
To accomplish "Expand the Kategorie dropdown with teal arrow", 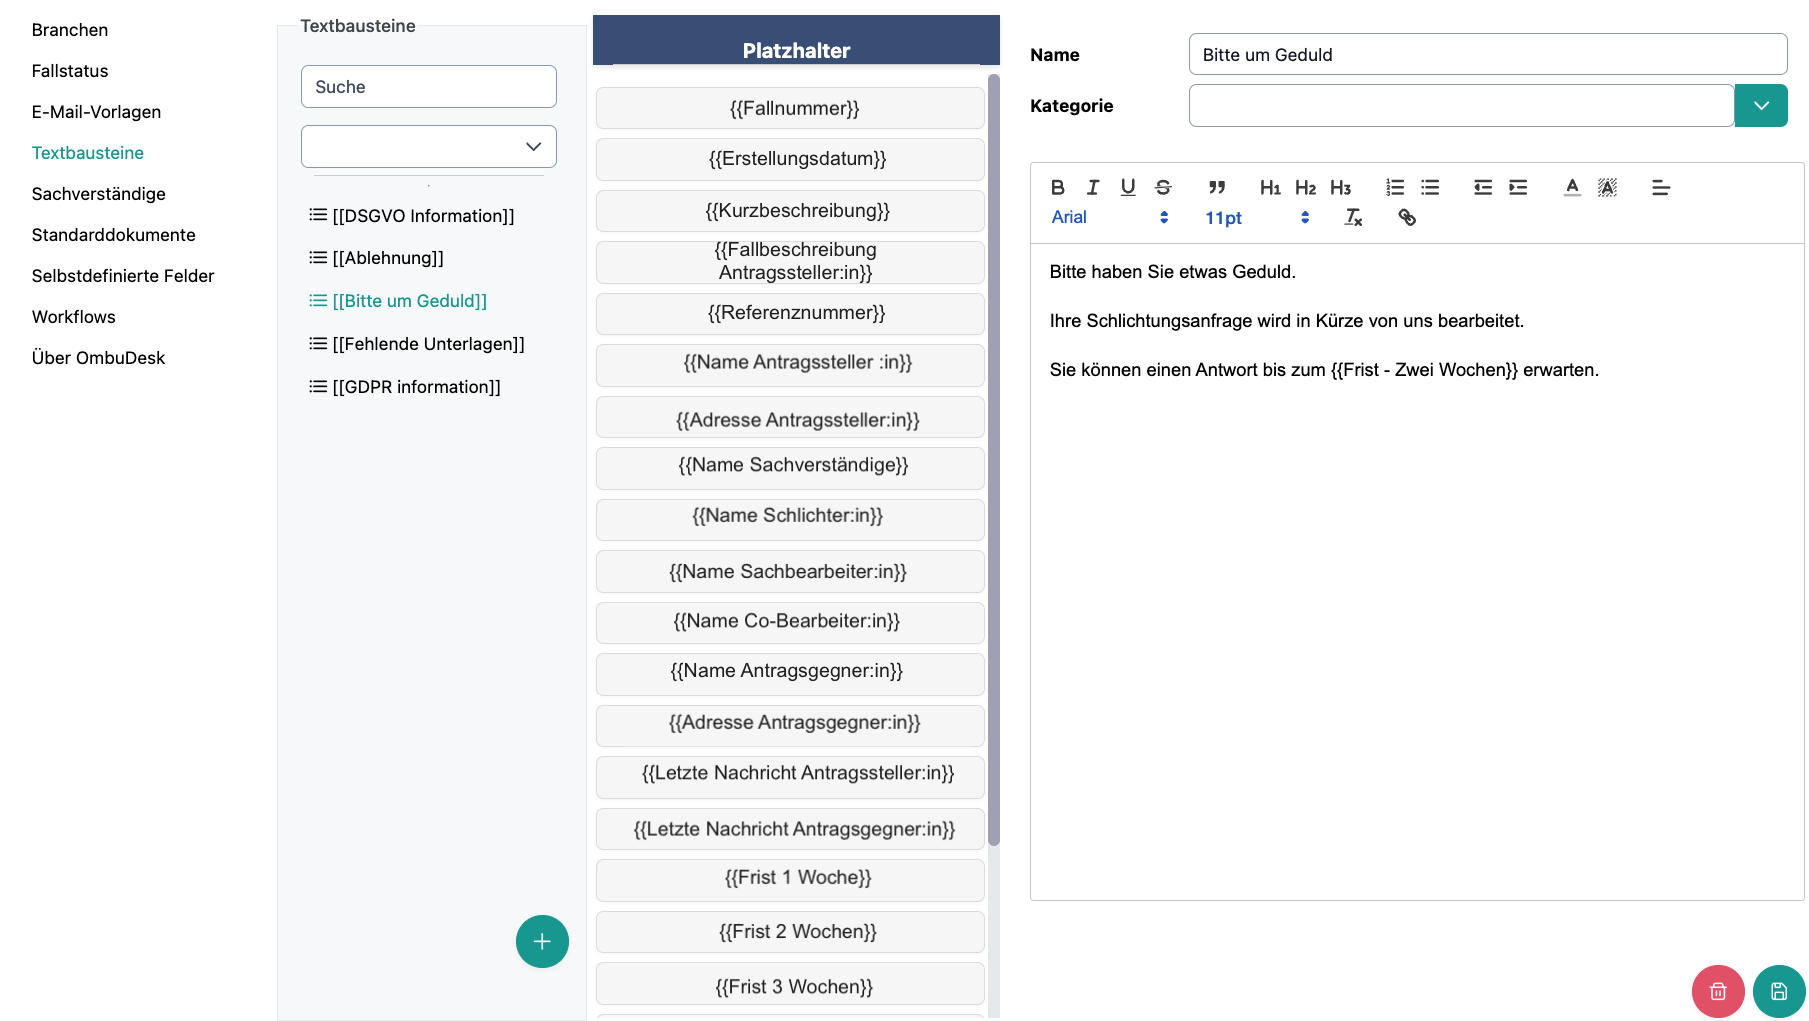I will (x=1761, y=105).
